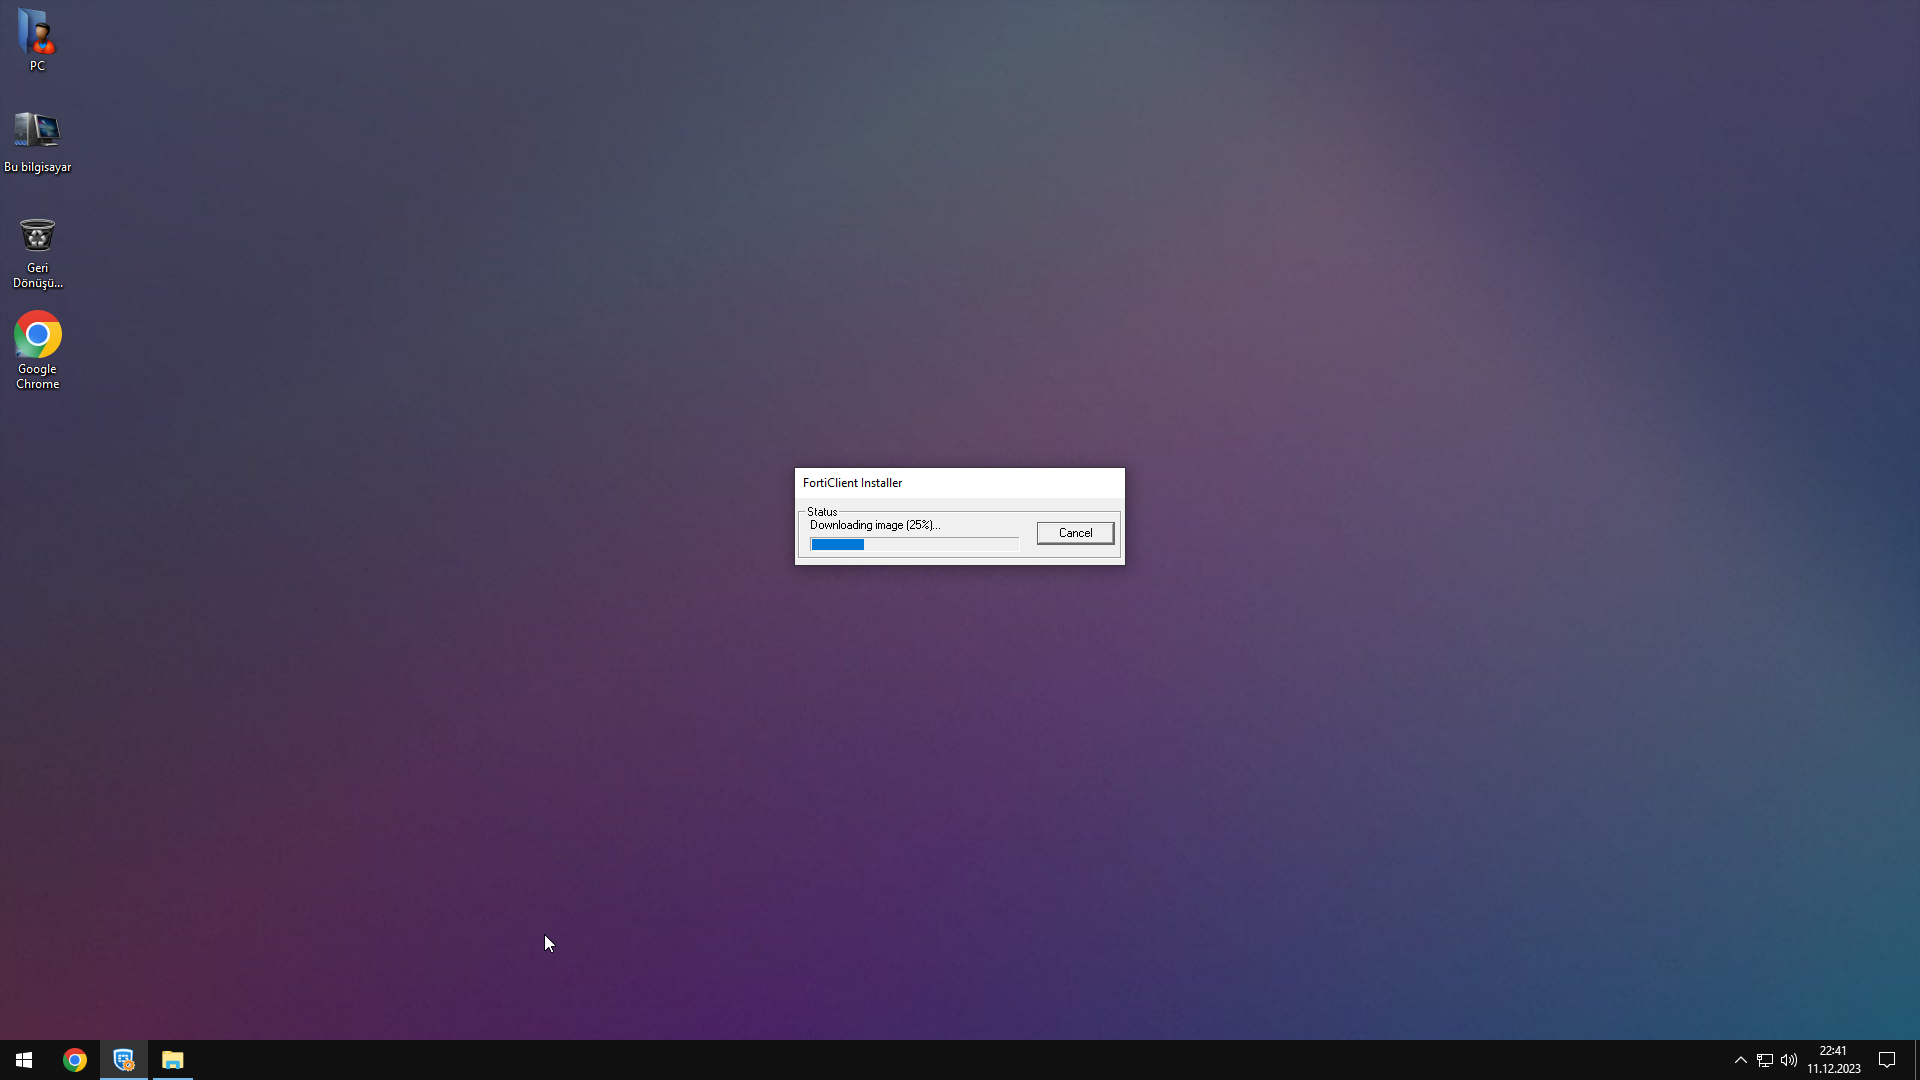Switch to FortiClient Installer taskbar button

tap(124, 1060)
